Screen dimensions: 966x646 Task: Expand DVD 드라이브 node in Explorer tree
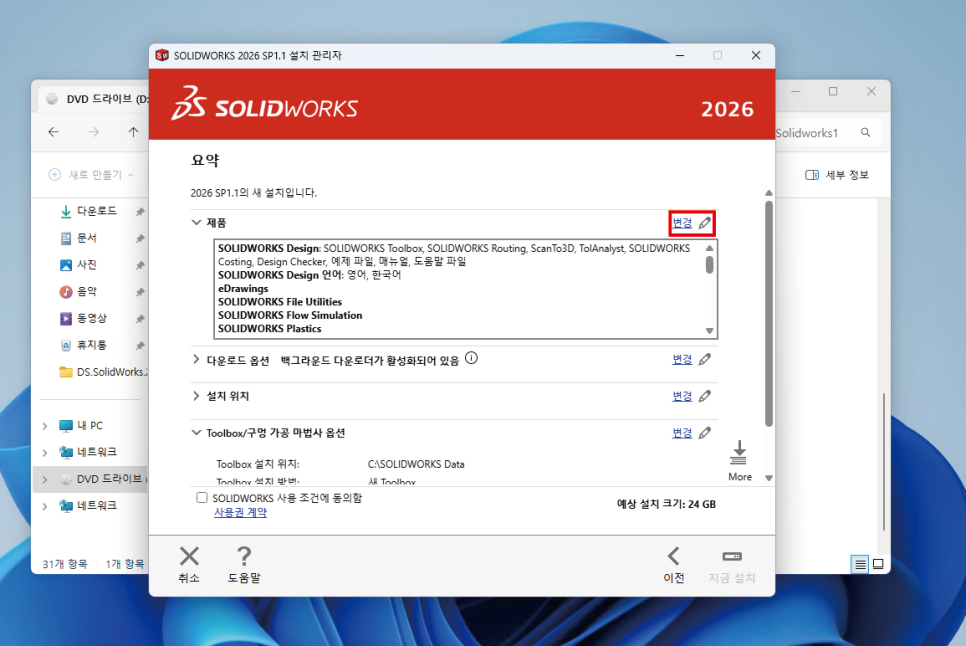(x=45, y=479)
